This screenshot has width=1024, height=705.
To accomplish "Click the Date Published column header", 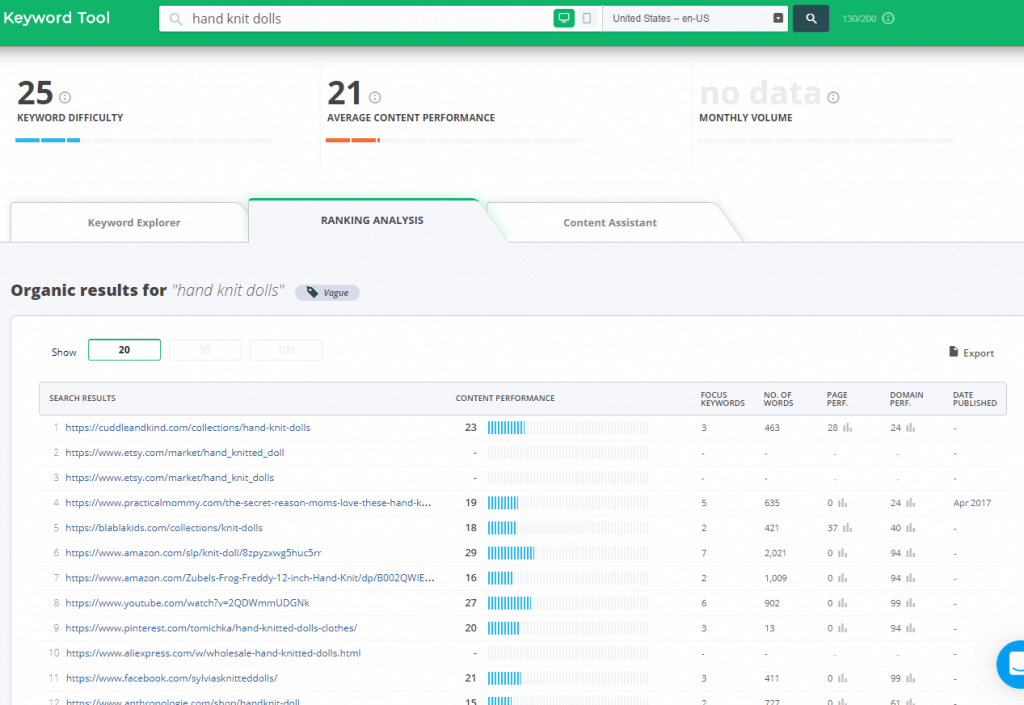I will point(974,399).
